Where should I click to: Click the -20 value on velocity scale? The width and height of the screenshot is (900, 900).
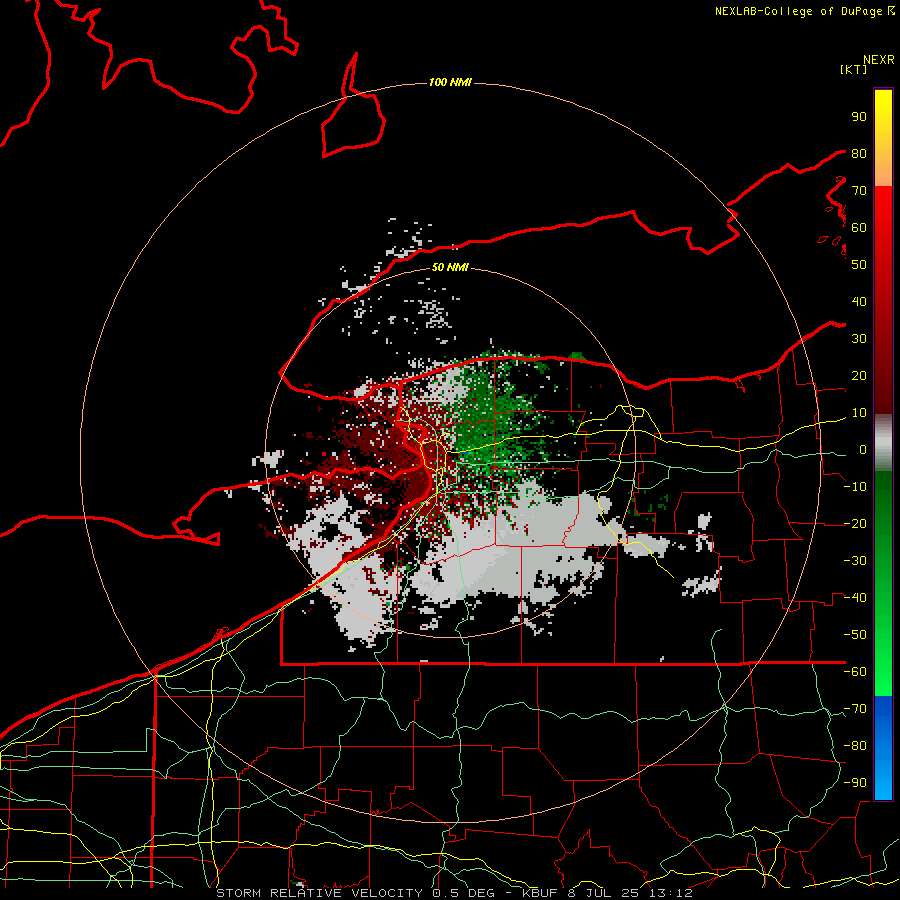(x=855, y=524)
